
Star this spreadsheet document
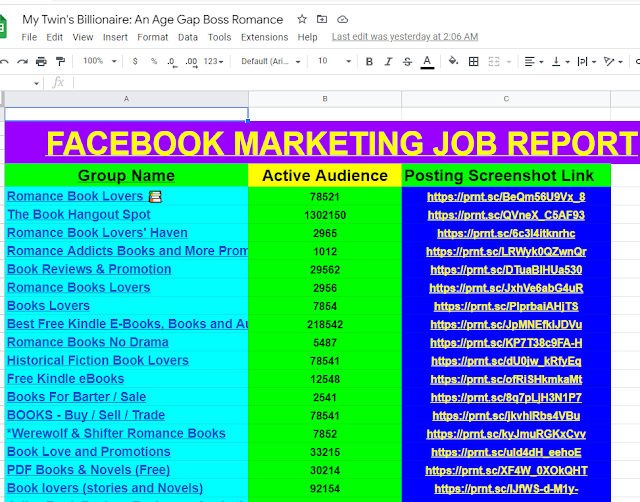[x=302, y=19]
